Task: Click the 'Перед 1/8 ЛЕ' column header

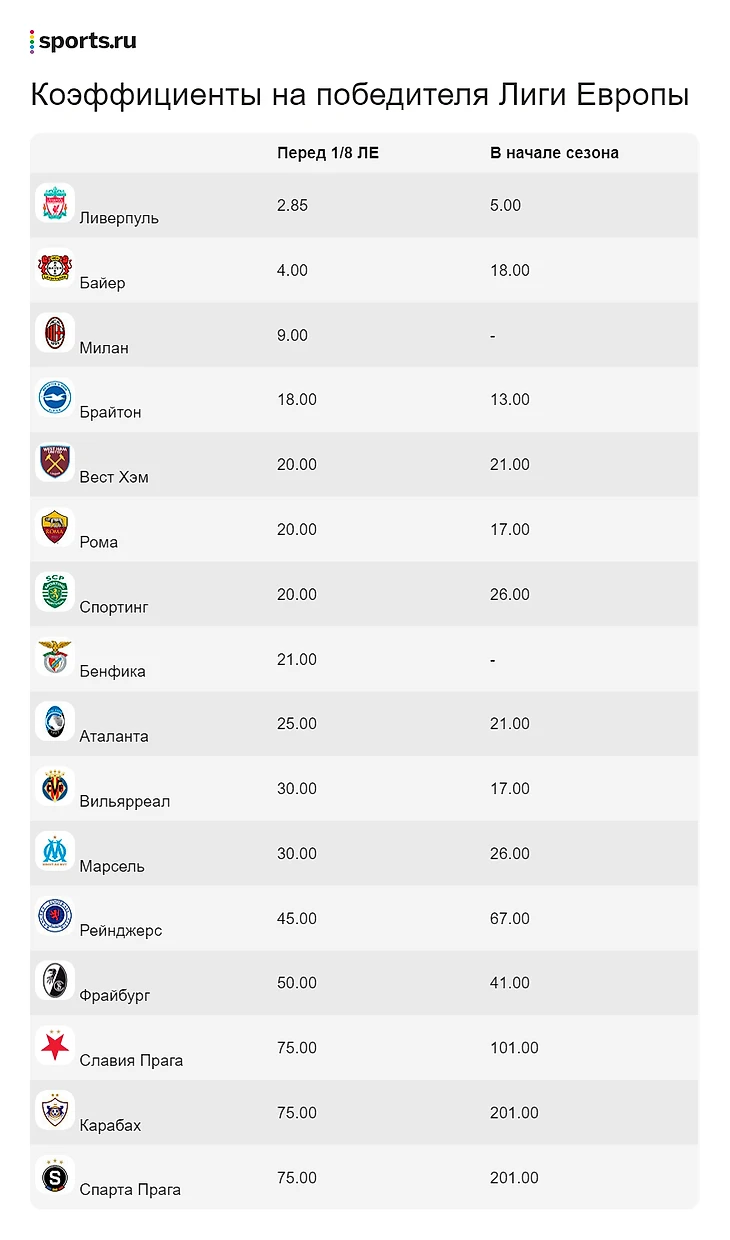Action: [x=328, y=153]
